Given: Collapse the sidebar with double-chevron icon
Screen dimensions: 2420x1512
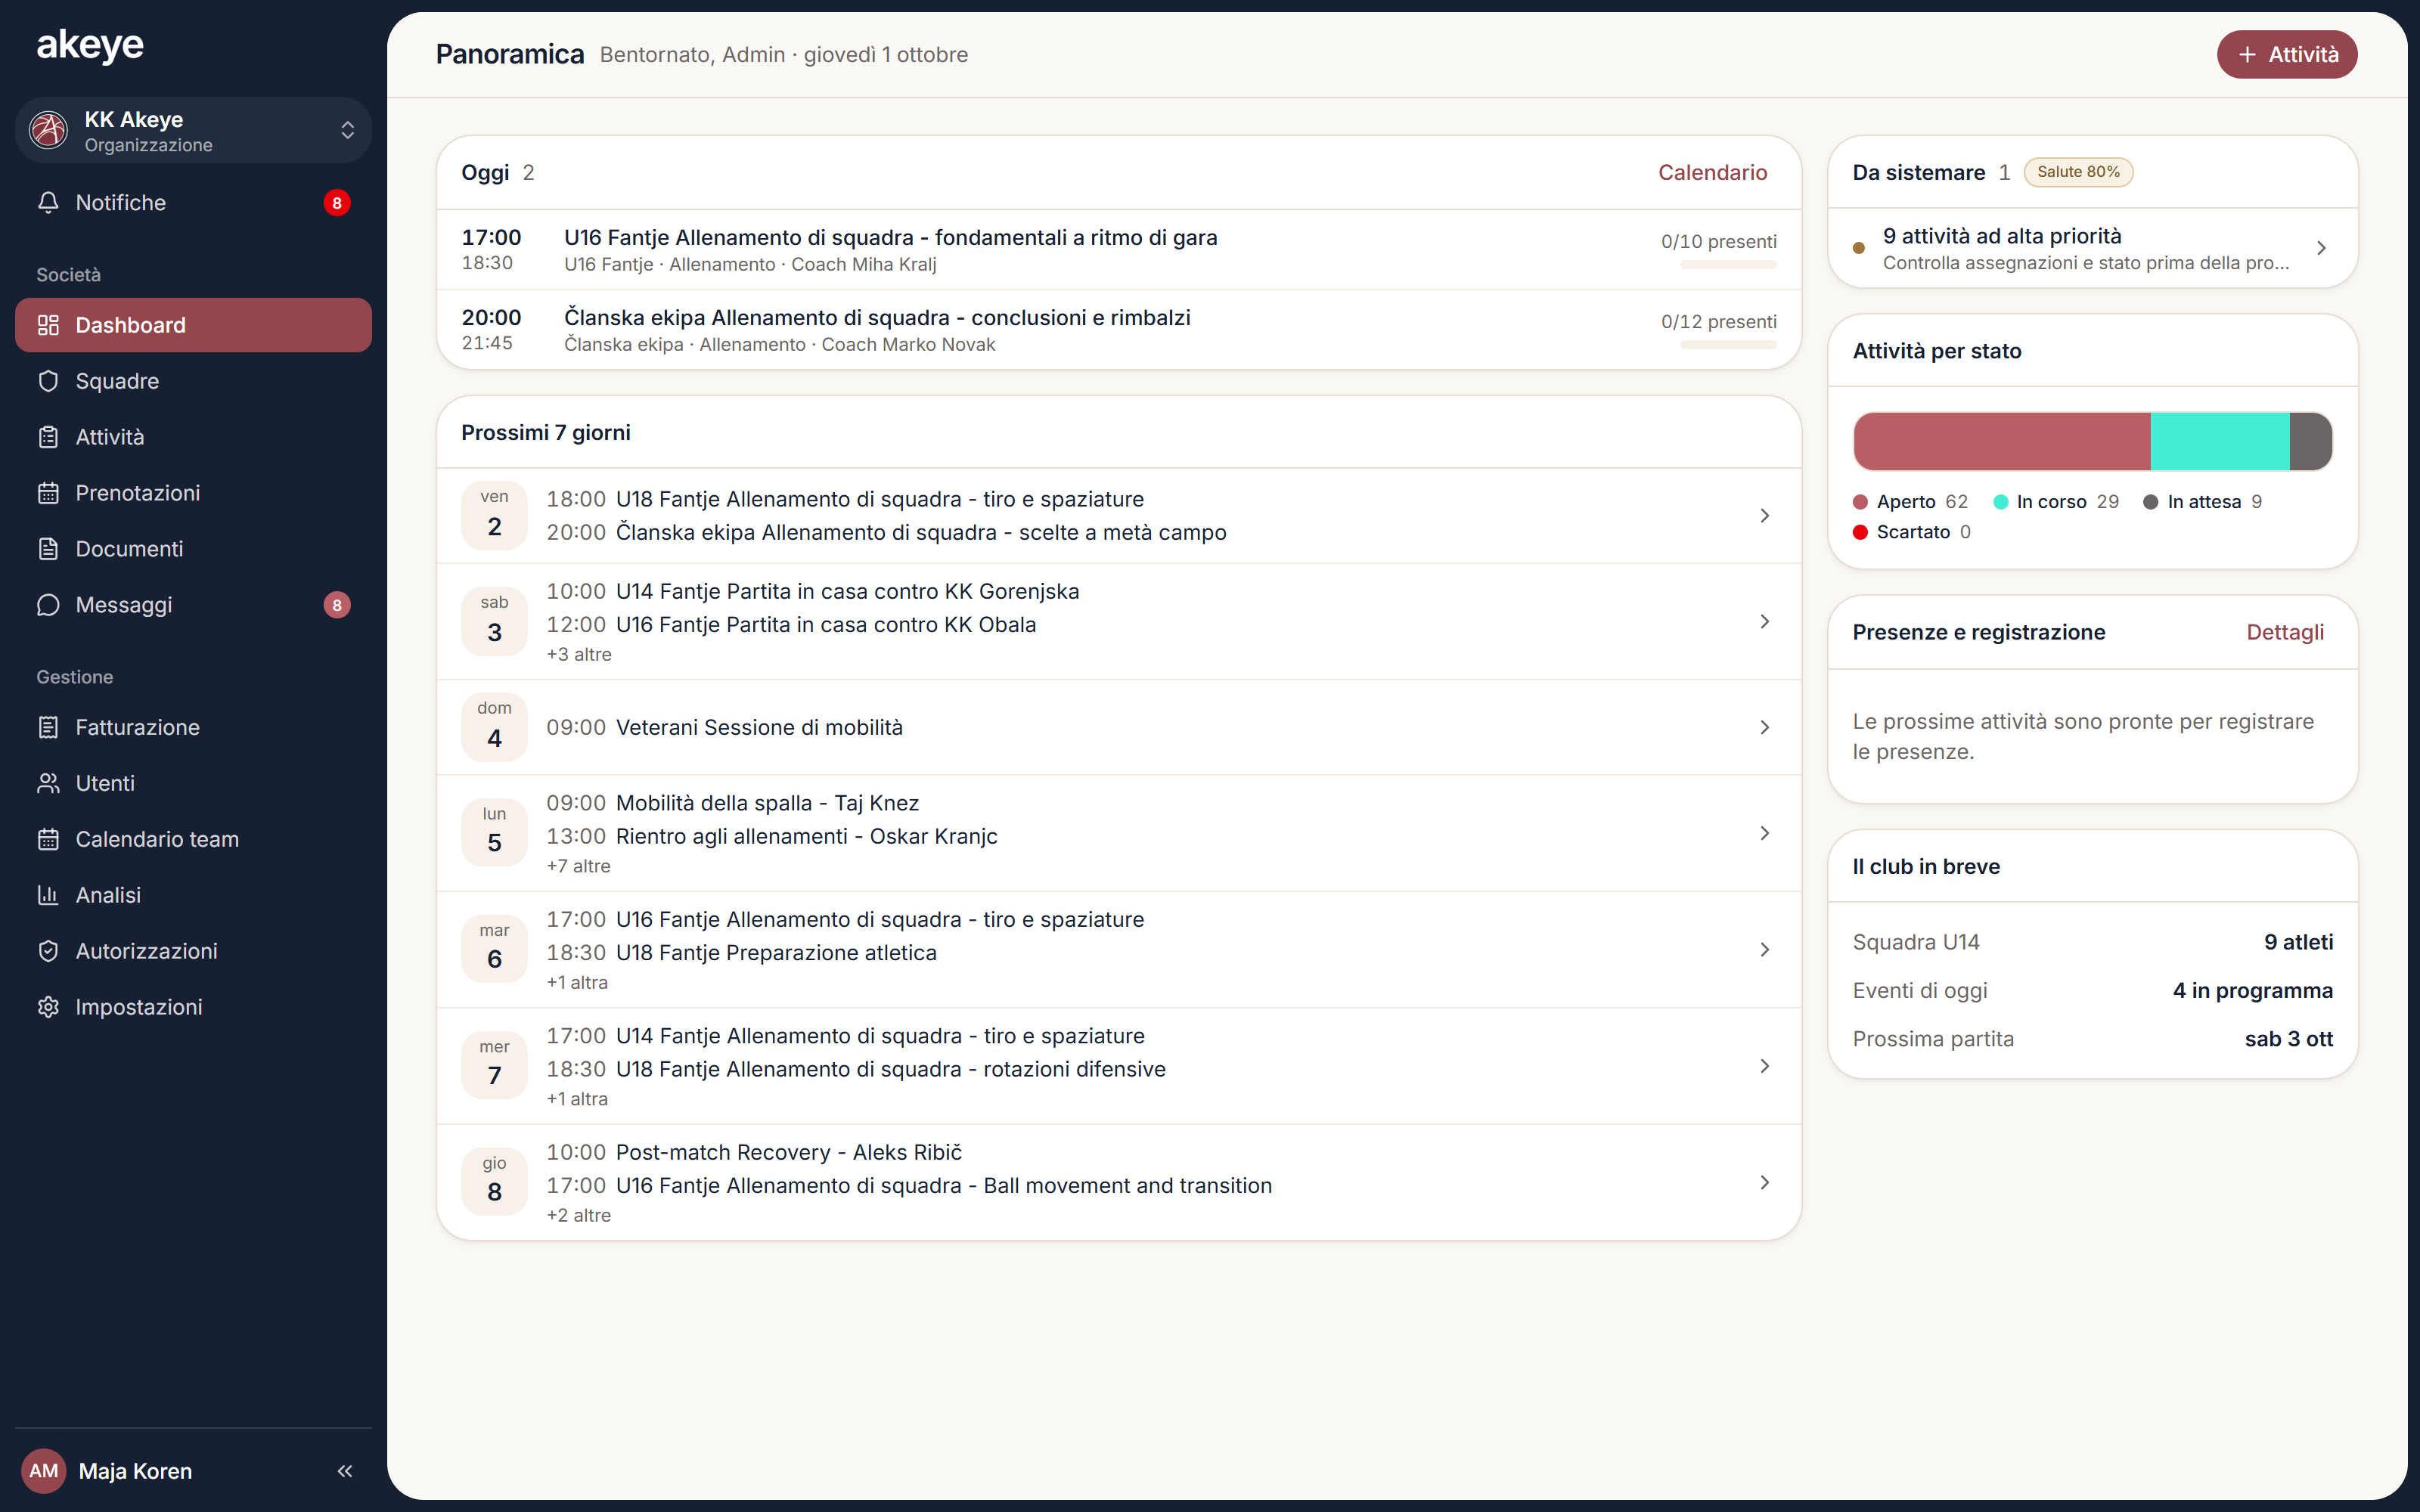Looking at the screenshot, I should coord(345,1471).
